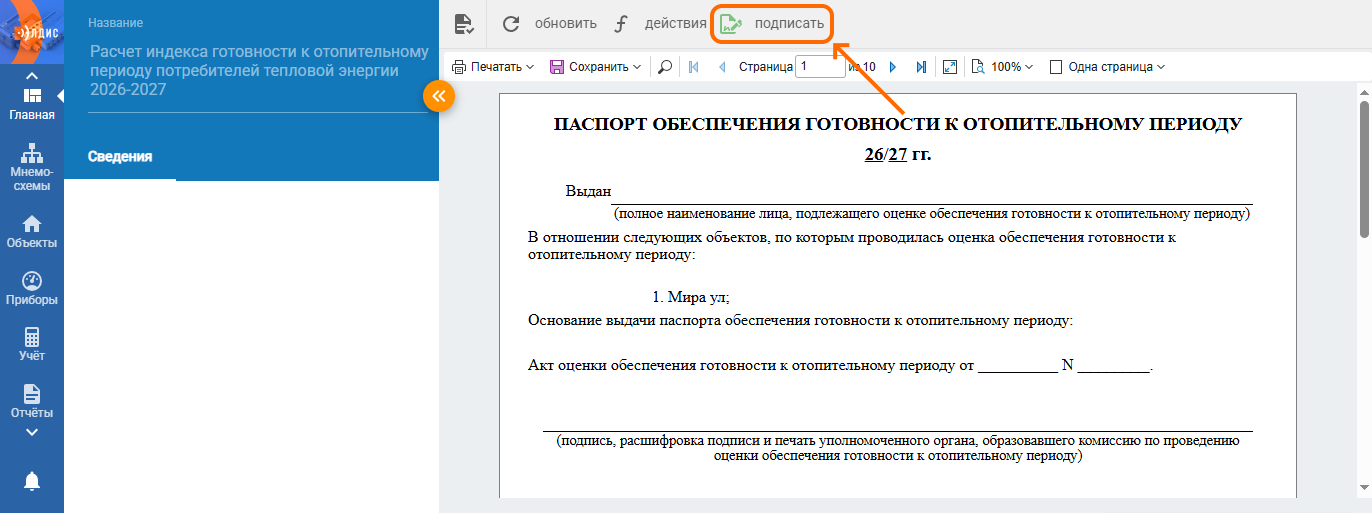Go to previous page of report

tap(722, 67)
